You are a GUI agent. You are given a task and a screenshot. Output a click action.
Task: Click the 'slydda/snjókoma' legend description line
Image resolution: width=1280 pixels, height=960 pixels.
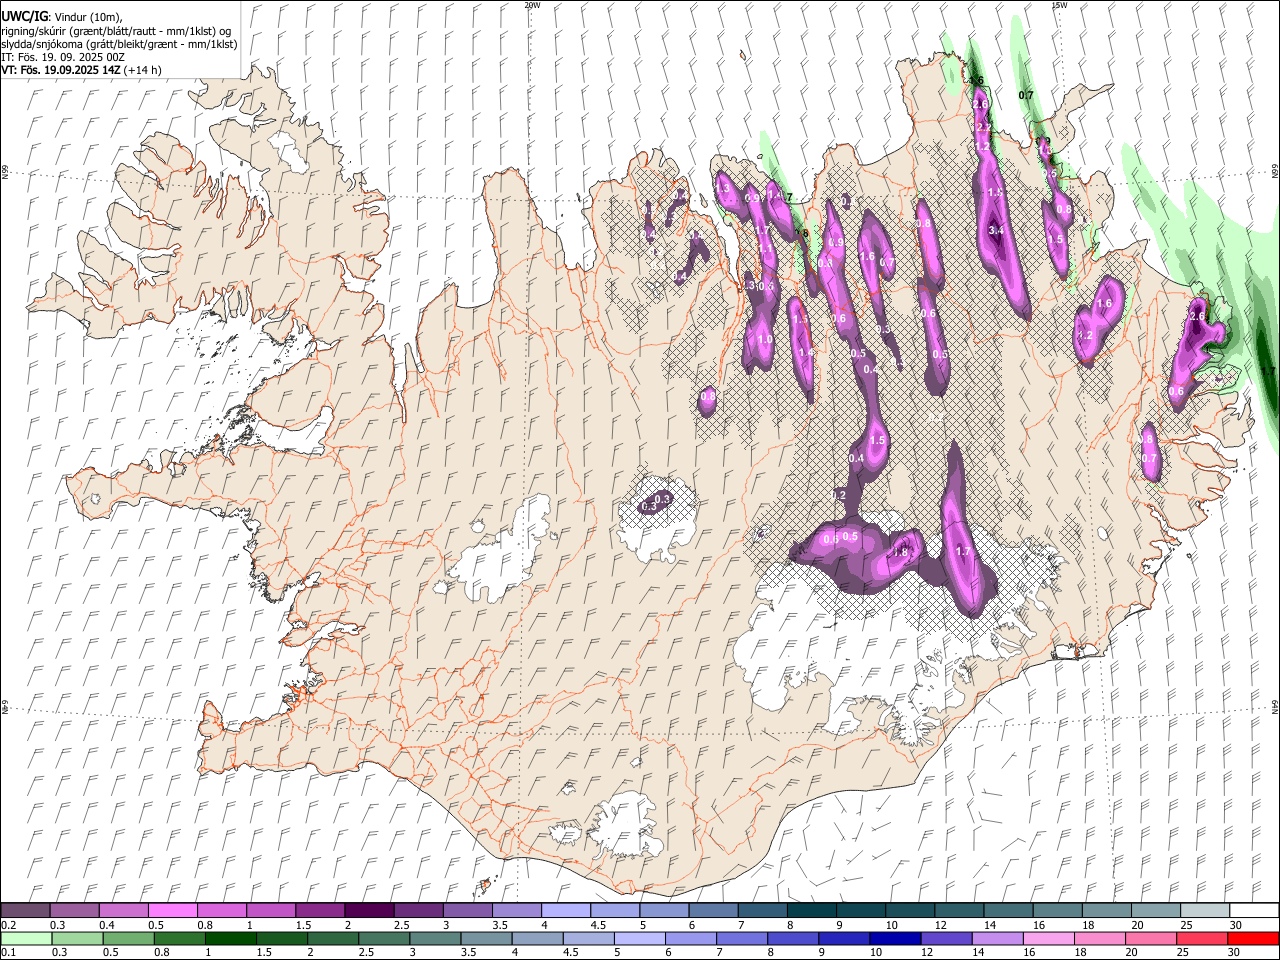pyautogui.click(x=119, y=44)
